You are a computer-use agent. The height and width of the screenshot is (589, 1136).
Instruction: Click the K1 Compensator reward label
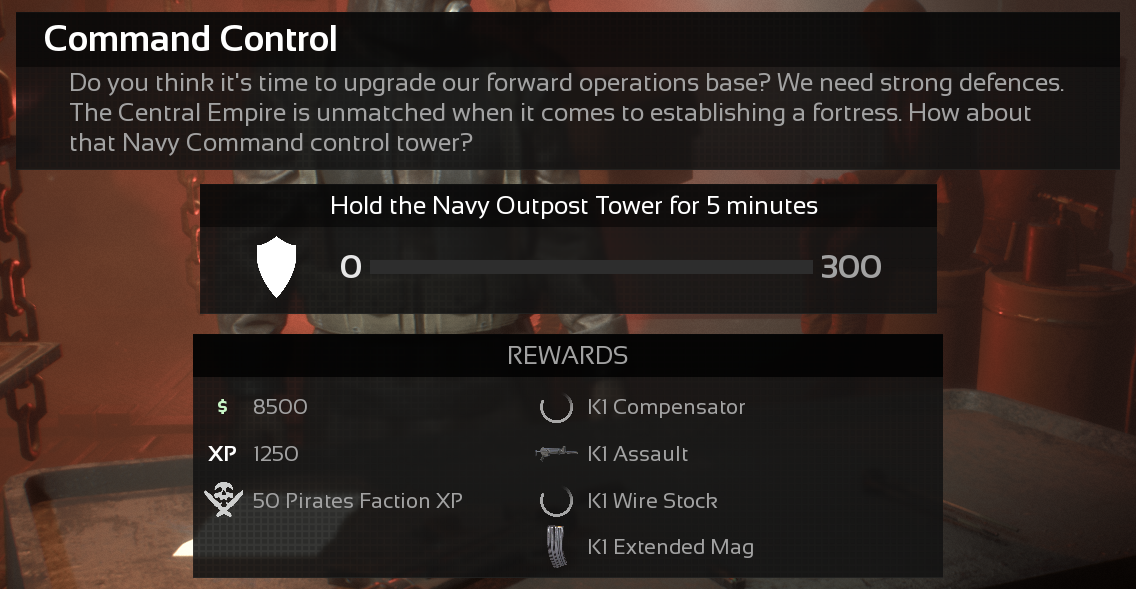[x=666, y=407]
